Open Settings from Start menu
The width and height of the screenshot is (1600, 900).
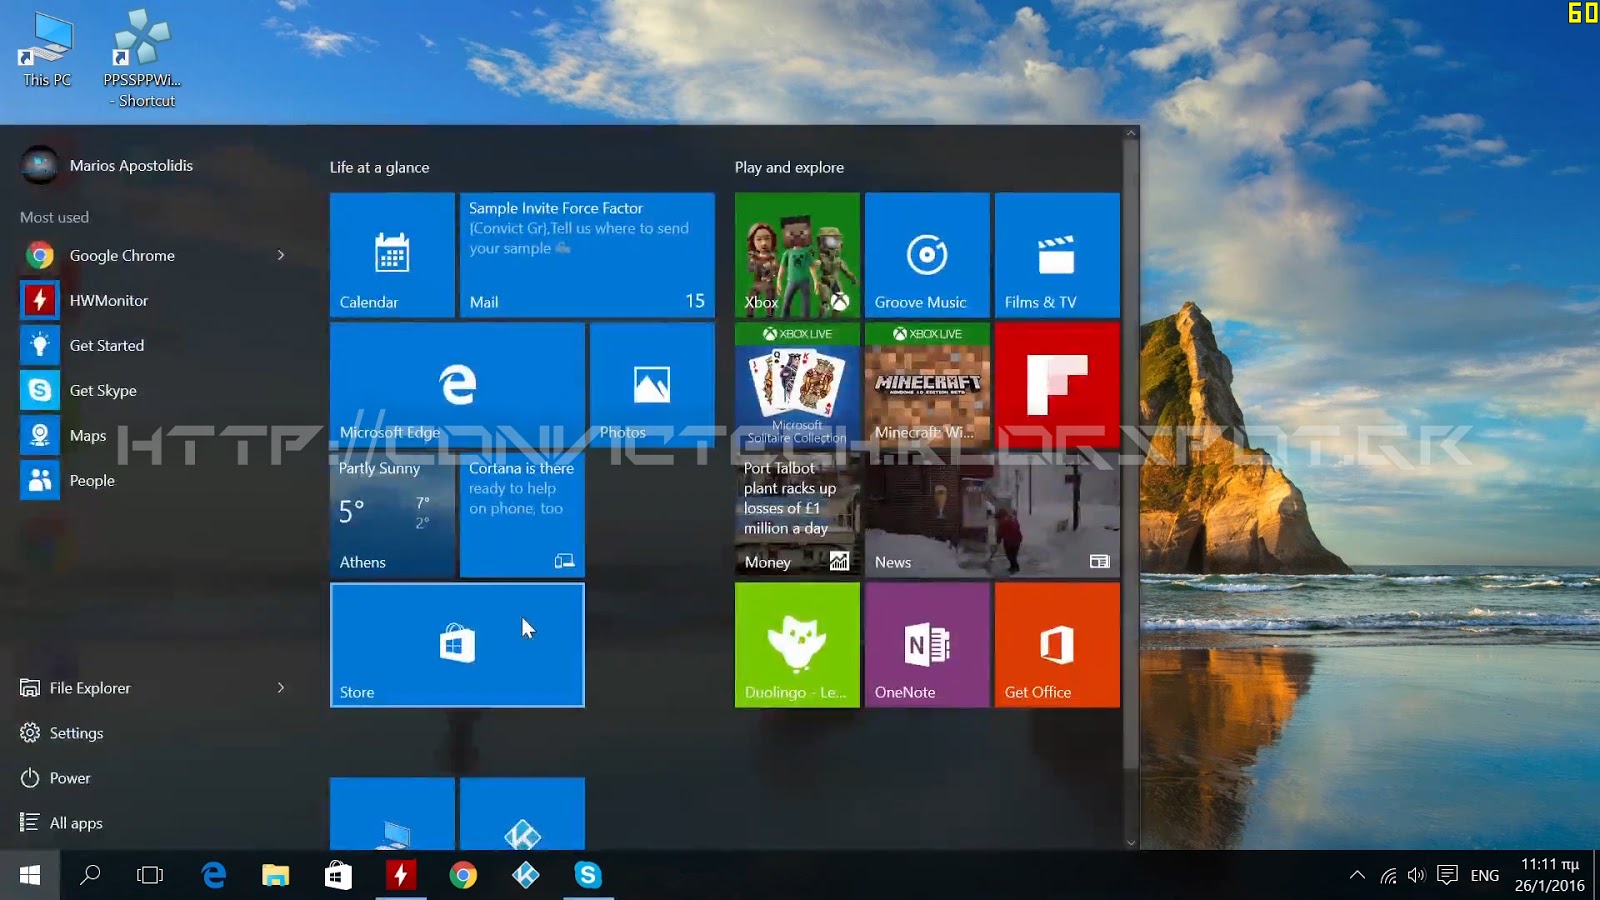(x=155, y=733)
